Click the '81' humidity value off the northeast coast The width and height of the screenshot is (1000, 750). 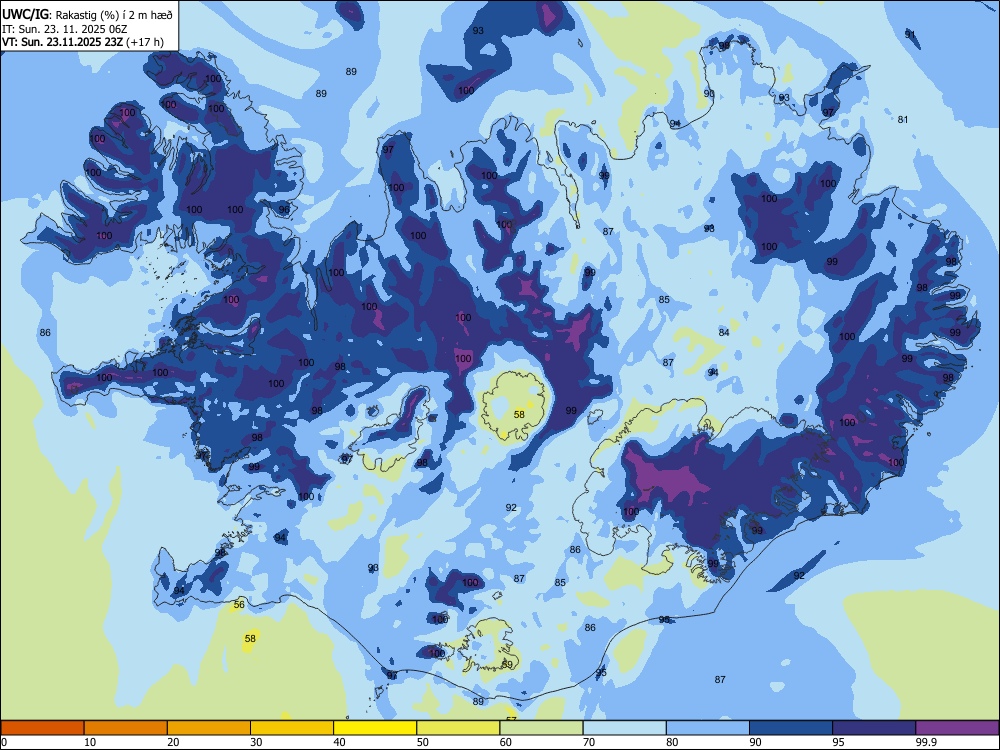[902, 119]
